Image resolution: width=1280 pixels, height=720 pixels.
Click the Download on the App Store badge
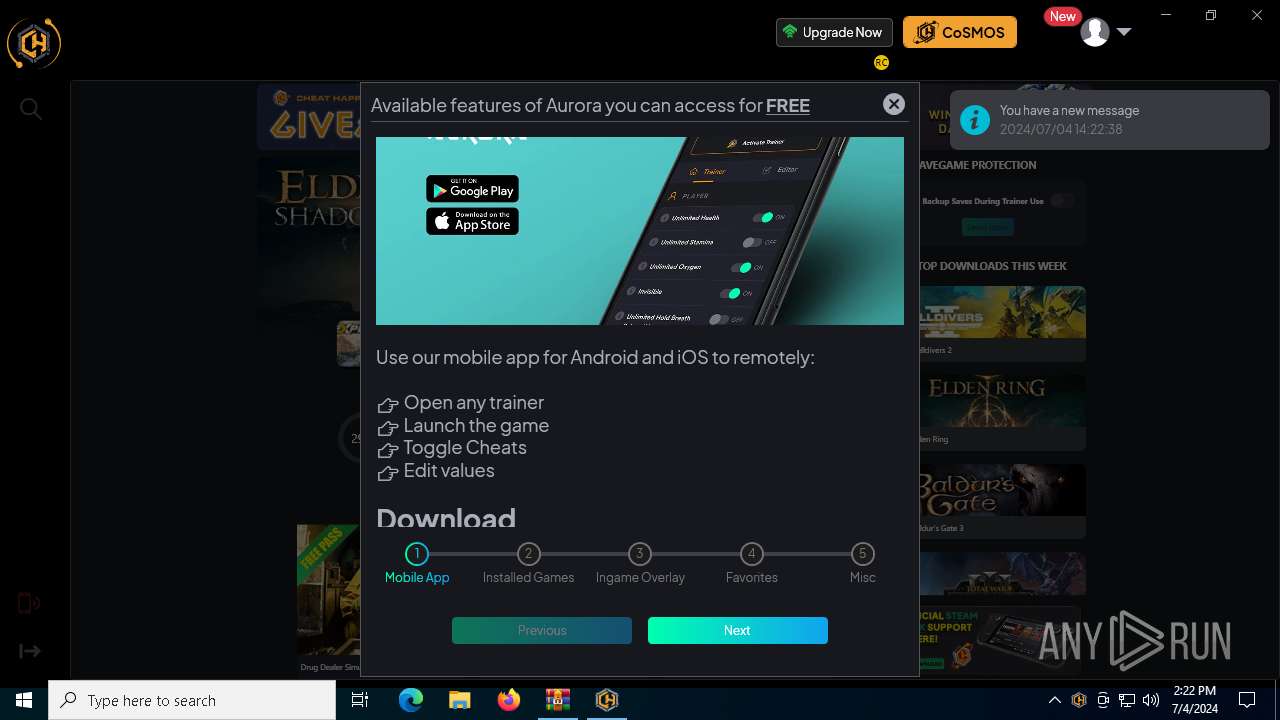pyautogui.click(x=472, y=221)
